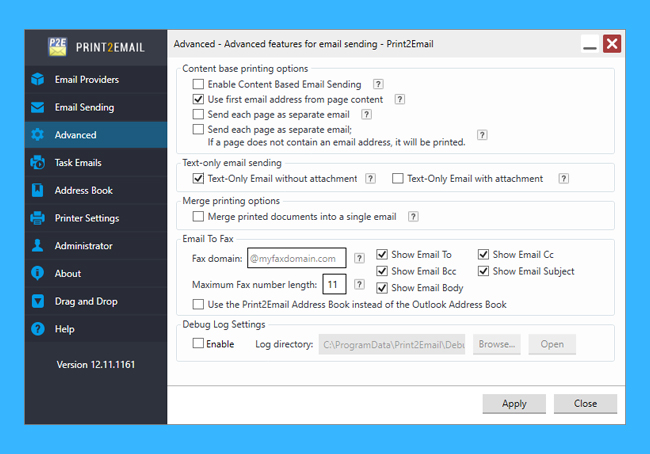This screenshot has height=454, width=650.
Task: Uncheck Text-Only Email without attachment
Action: click(198, 179)
